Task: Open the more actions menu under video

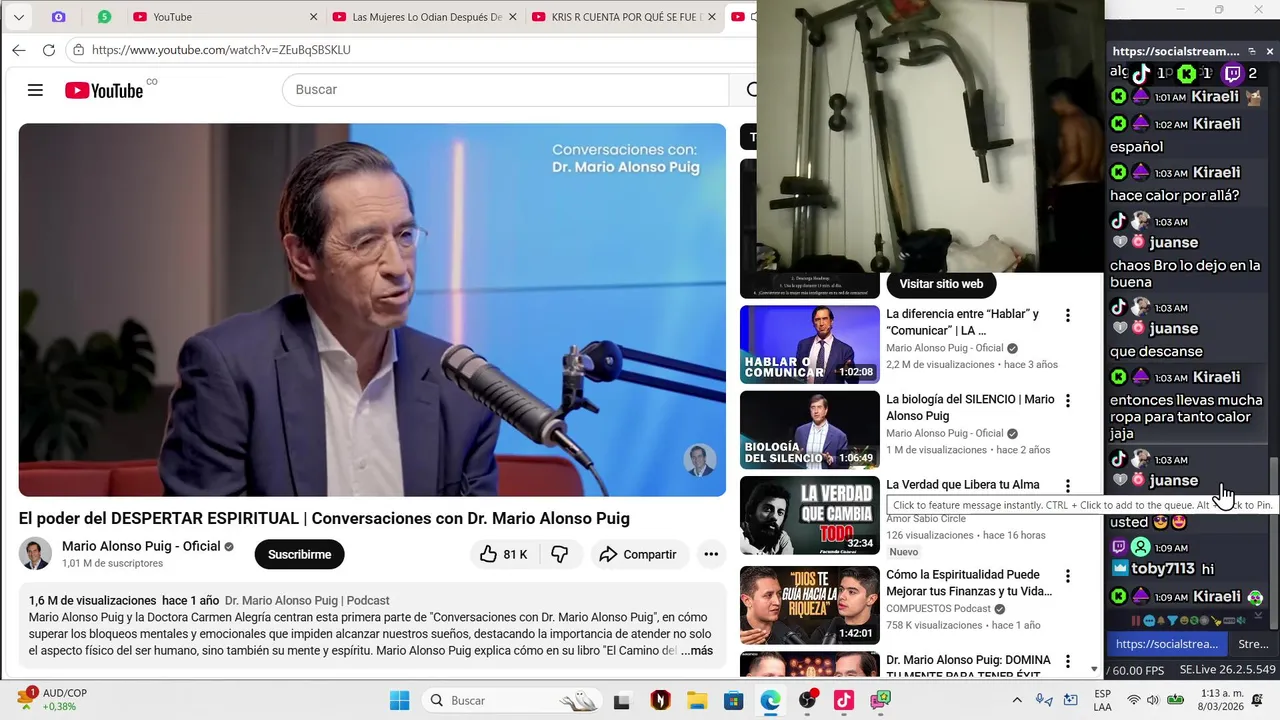Action: [x=711, y=554]
